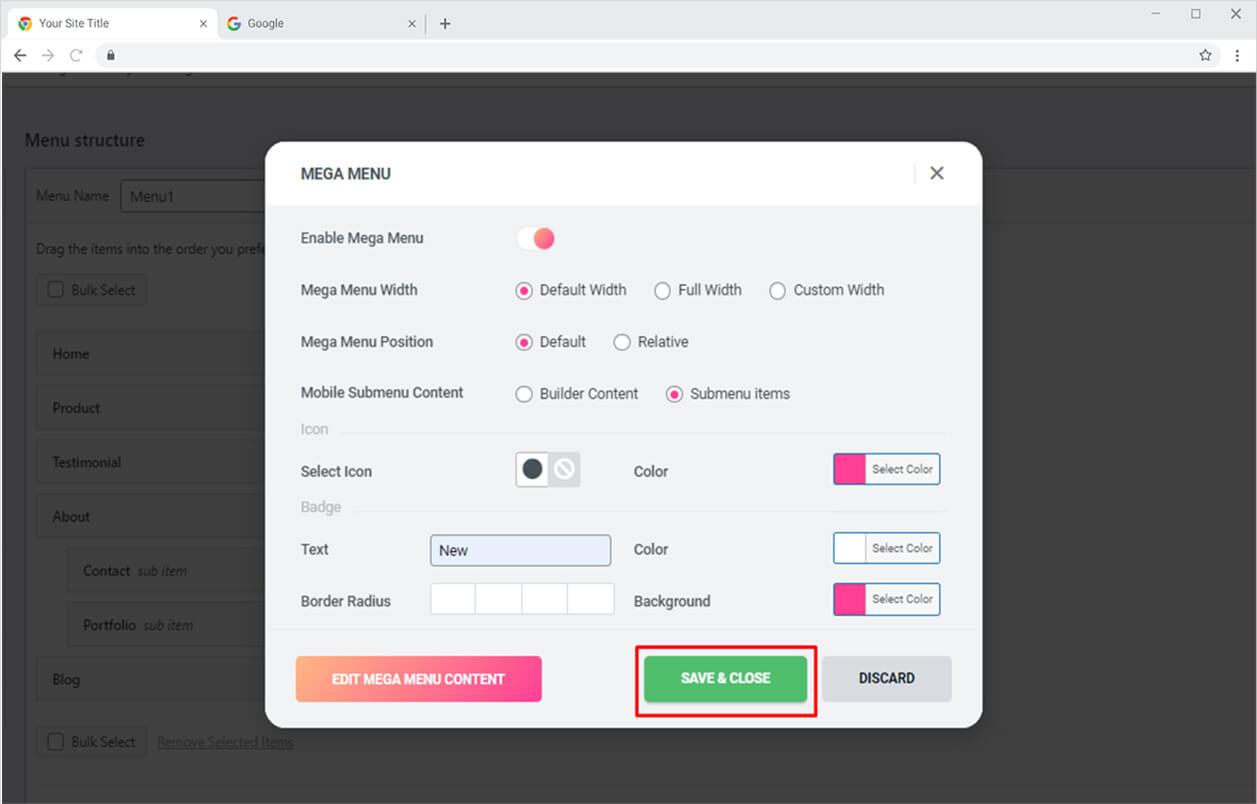Screen dimensions: 1257x804
Task: Bookmark page with the star icon
Action: pyautogui.click(x=1205, y=56)
